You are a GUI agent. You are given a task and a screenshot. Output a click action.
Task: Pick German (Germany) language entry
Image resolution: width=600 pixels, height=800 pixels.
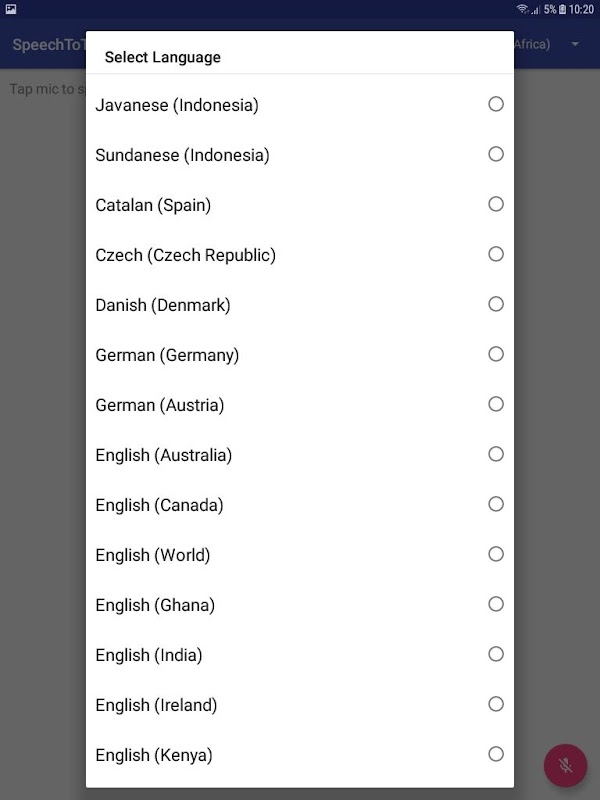pos(167,355)
